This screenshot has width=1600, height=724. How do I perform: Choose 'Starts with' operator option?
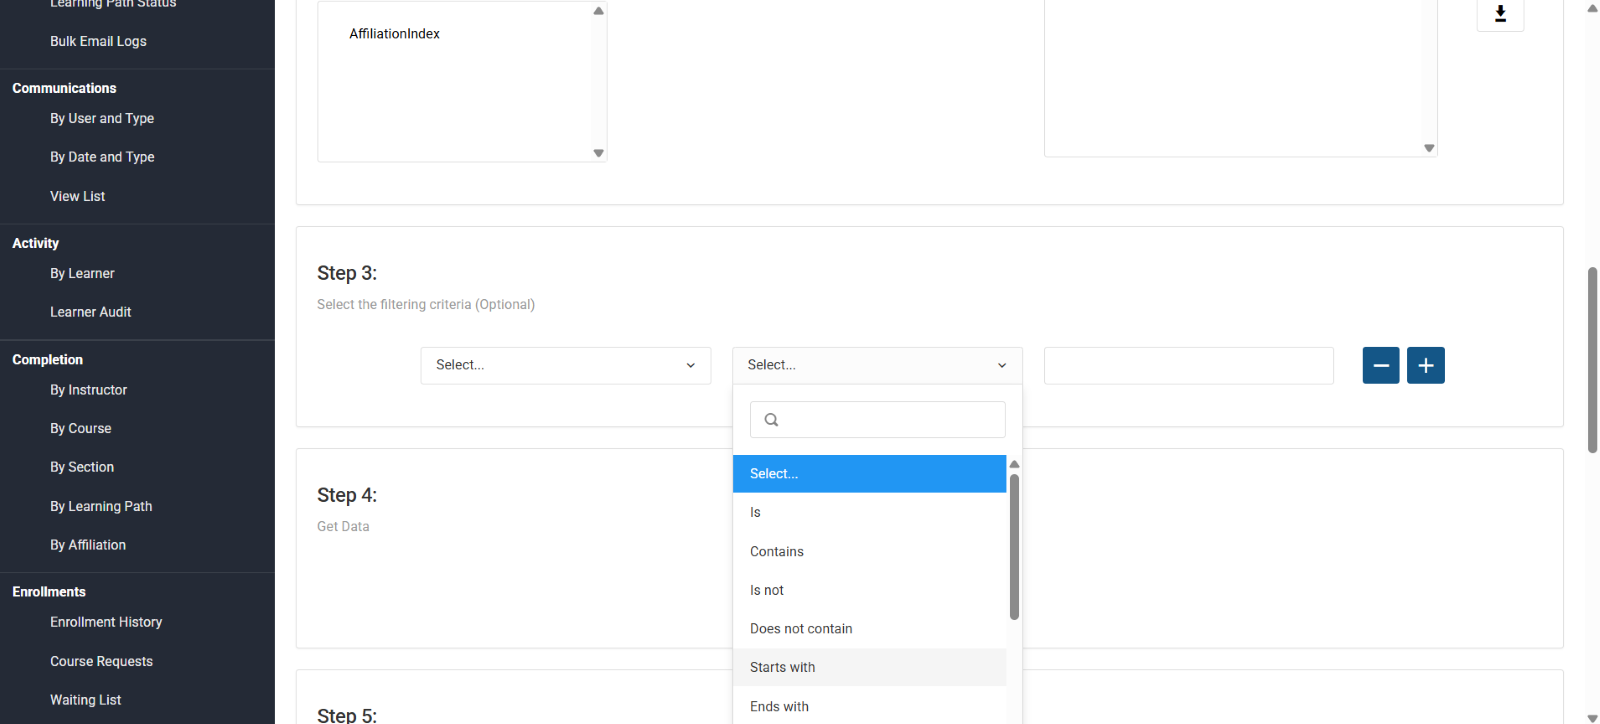782,668
